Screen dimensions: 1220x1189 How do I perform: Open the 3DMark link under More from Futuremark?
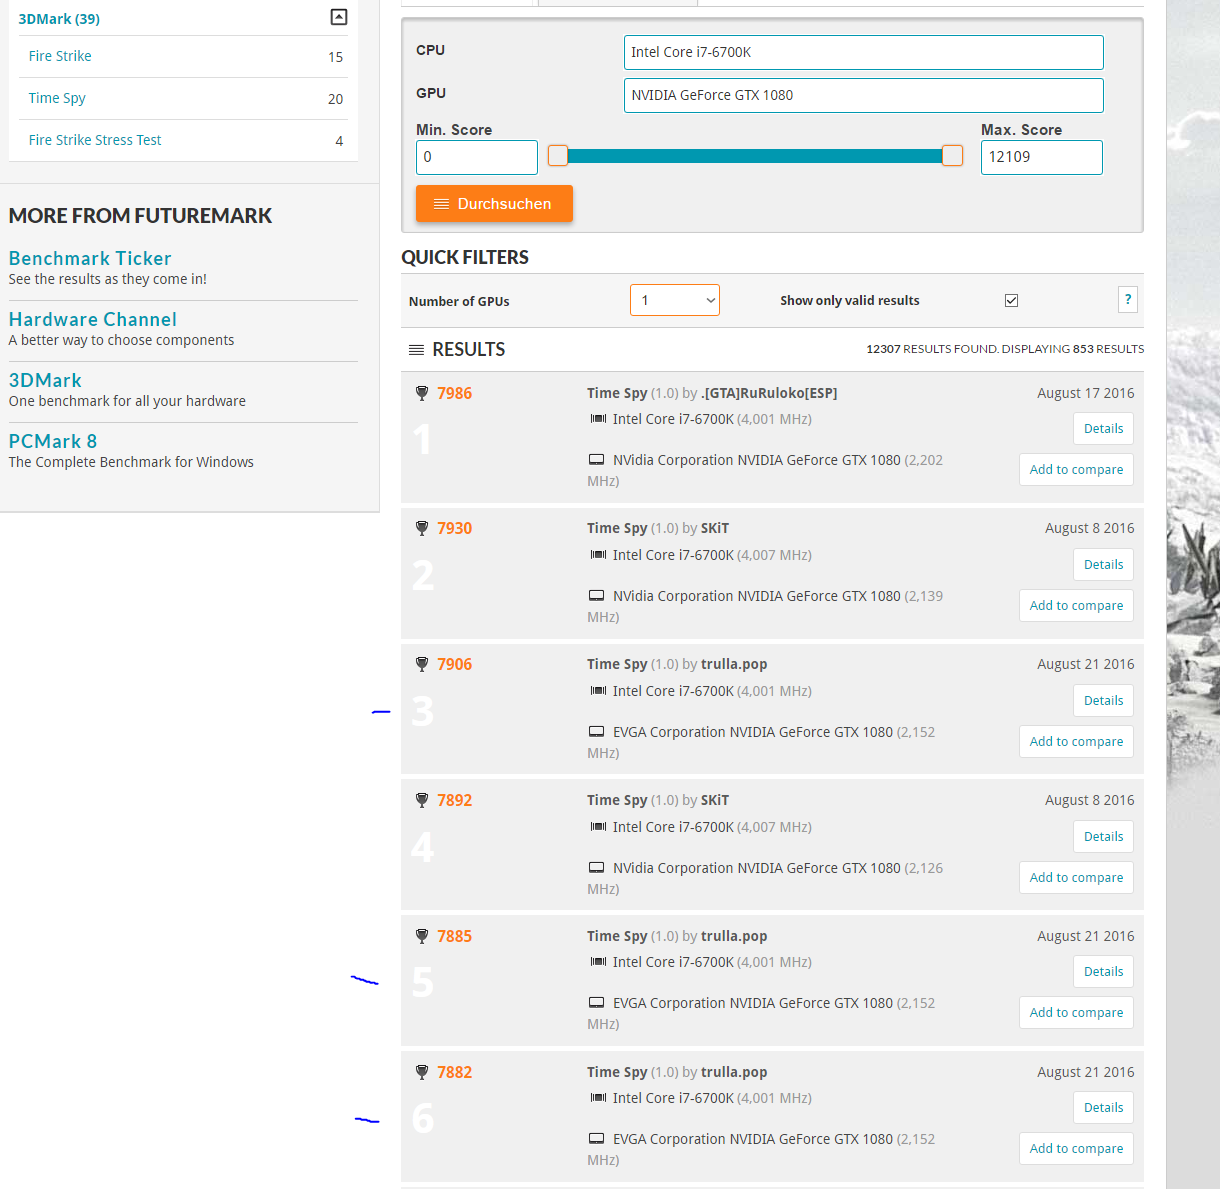[x=45, y=380]
